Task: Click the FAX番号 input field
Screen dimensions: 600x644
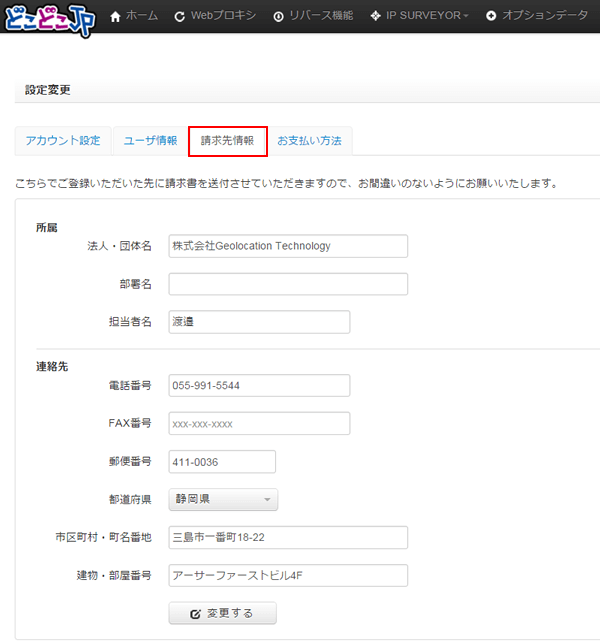Action: coord(259,424)
